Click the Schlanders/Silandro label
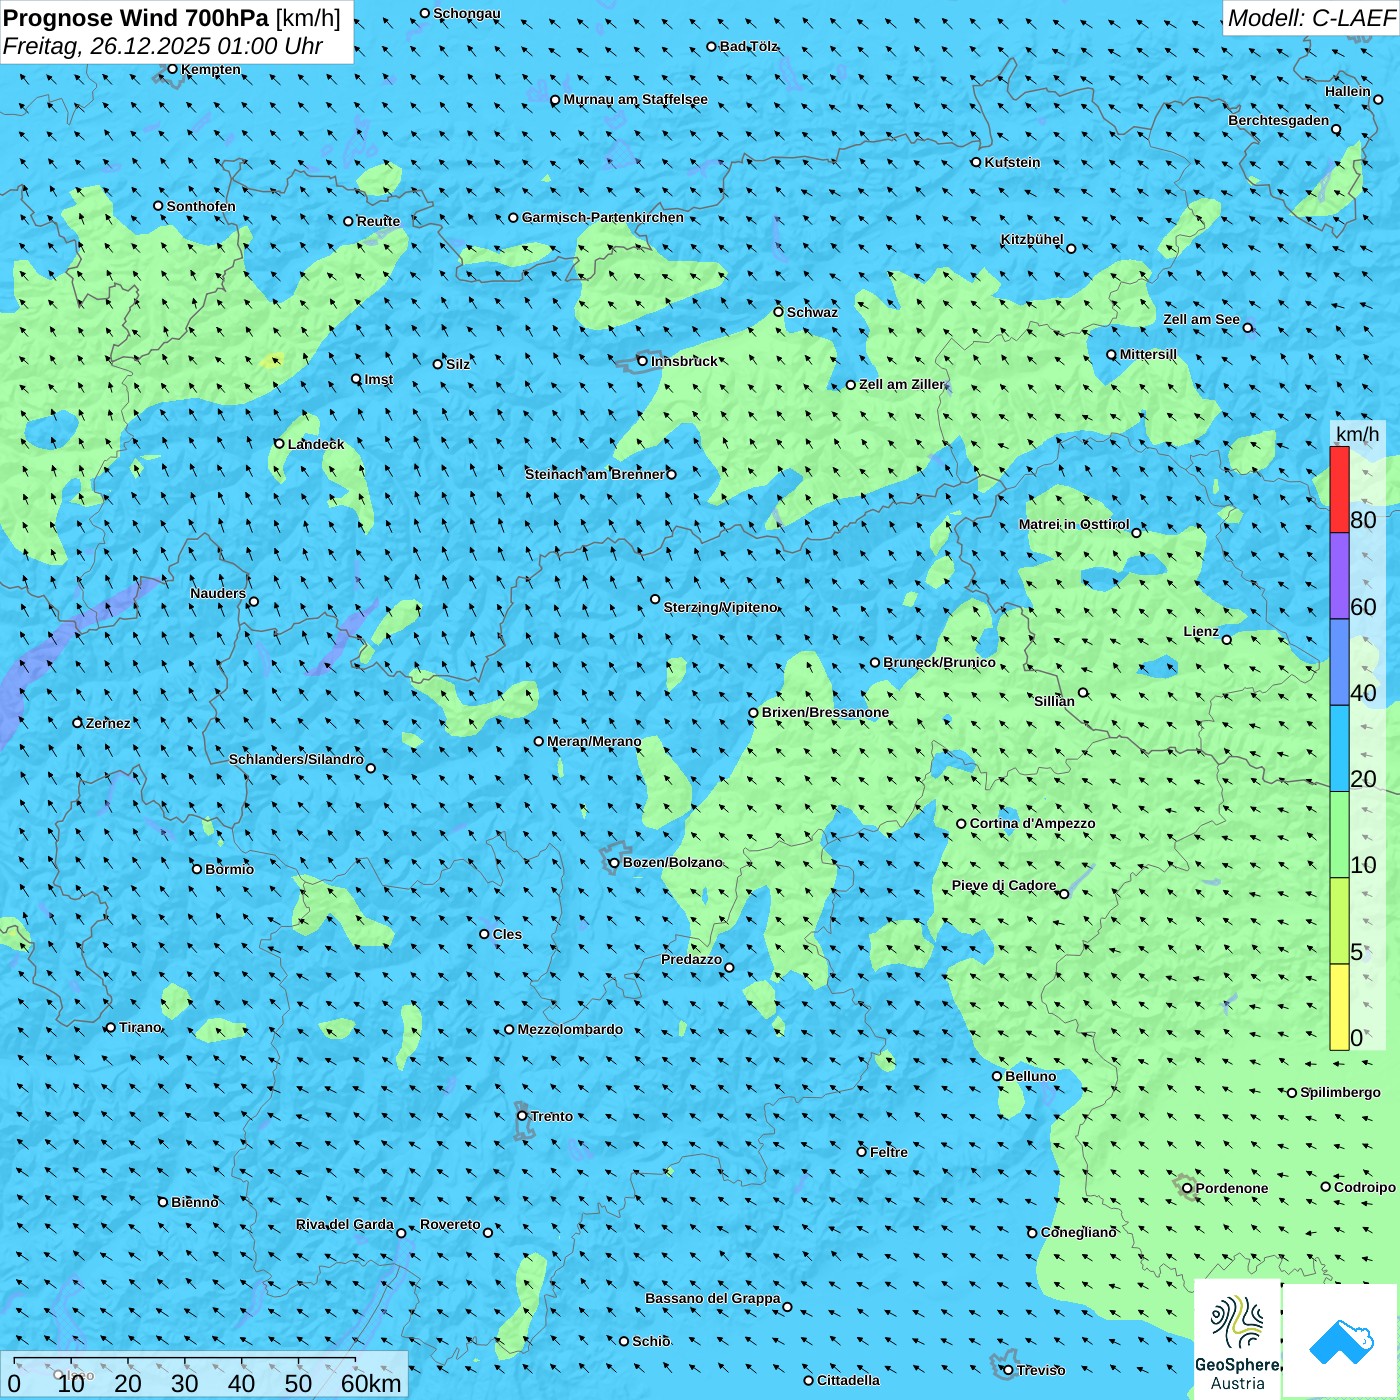This screenshot has width=1400, height=1400. 296,759
